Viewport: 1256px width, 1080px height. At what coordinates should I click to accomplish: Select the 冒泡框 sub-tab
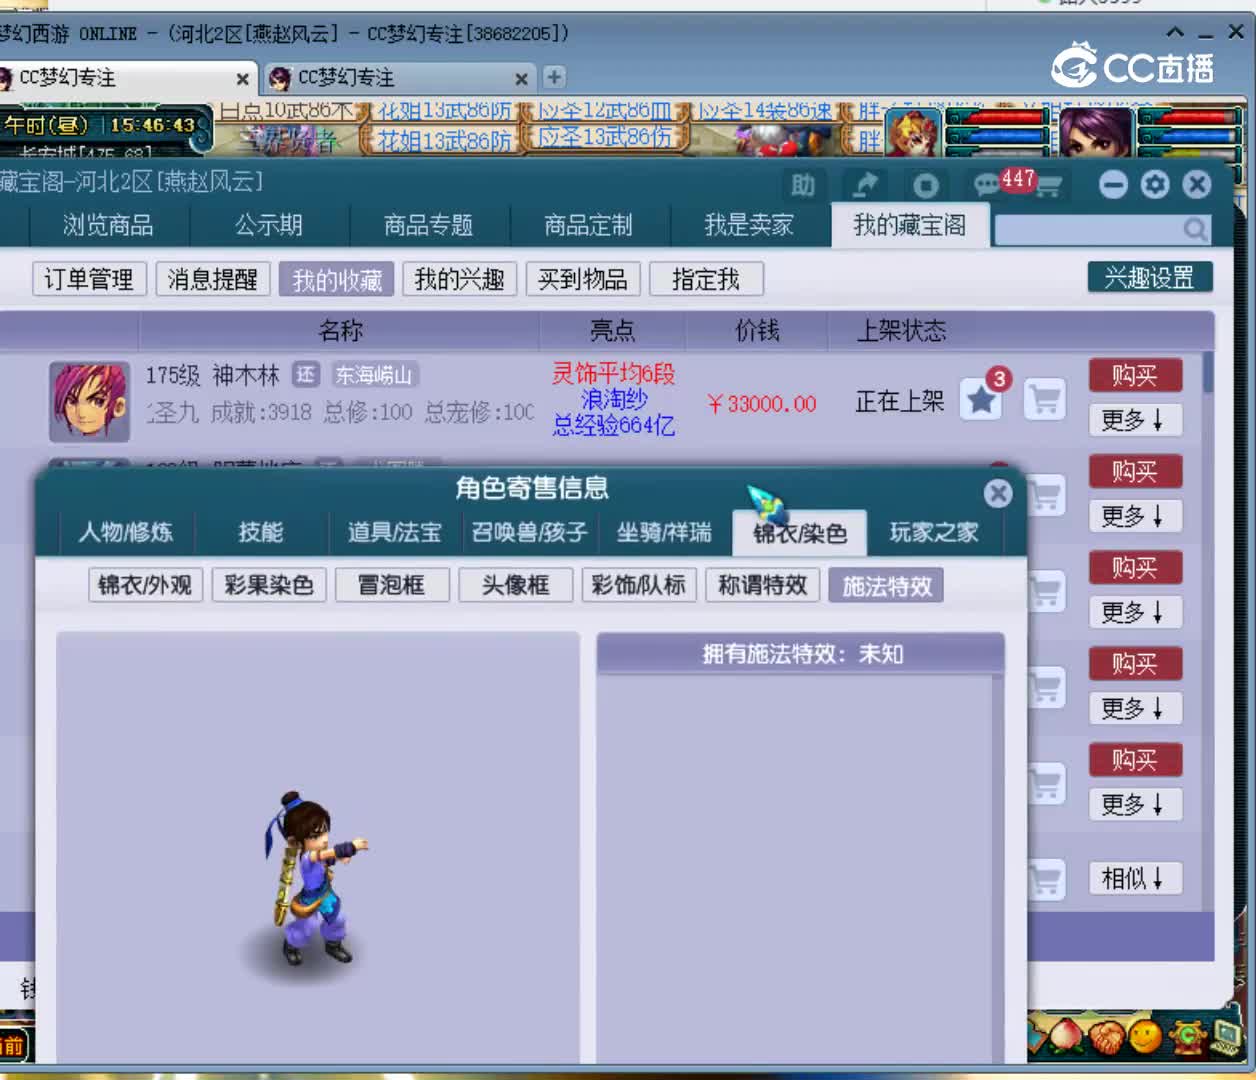pyautogui.click(x=392, y=585)
